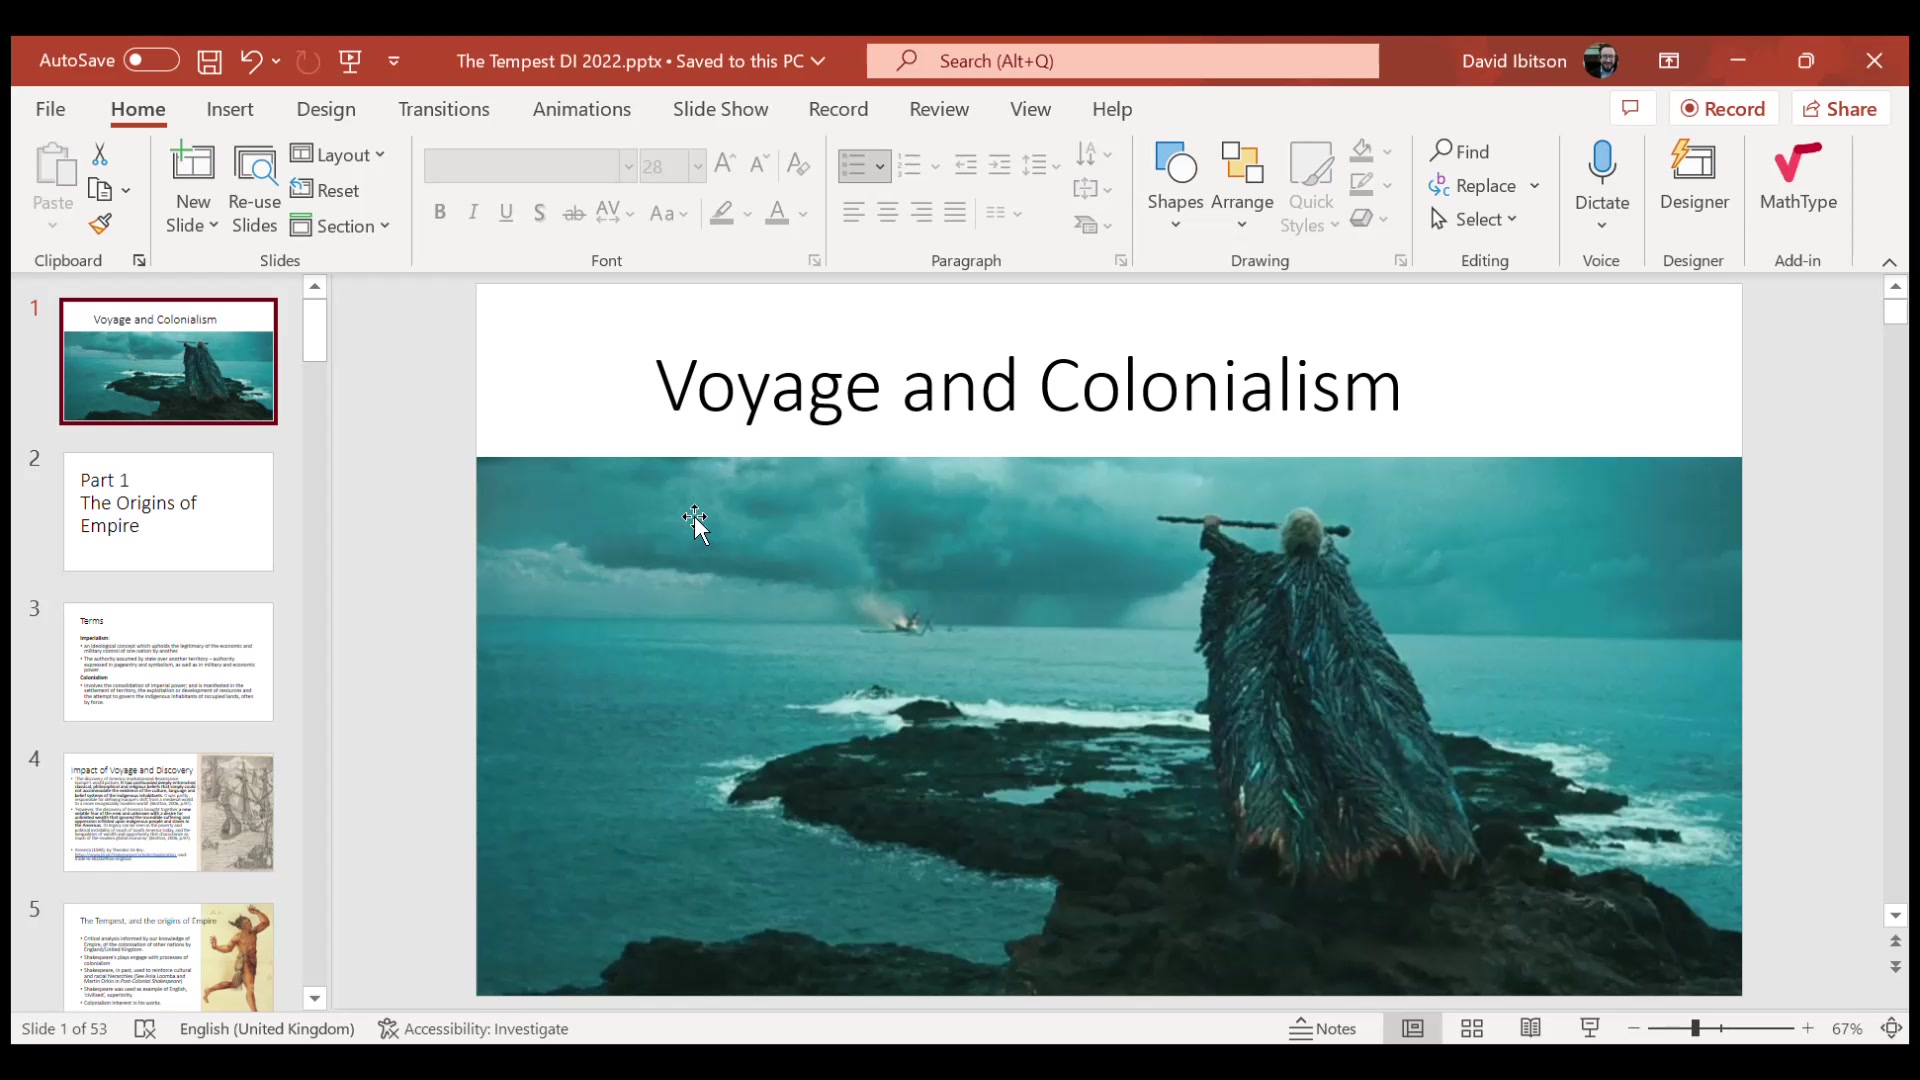The width and height of the screenshot is (1920, 1080).
Task: Apply strikethrough to selected text
Action: pyautogui.click(x=574, y=213)
